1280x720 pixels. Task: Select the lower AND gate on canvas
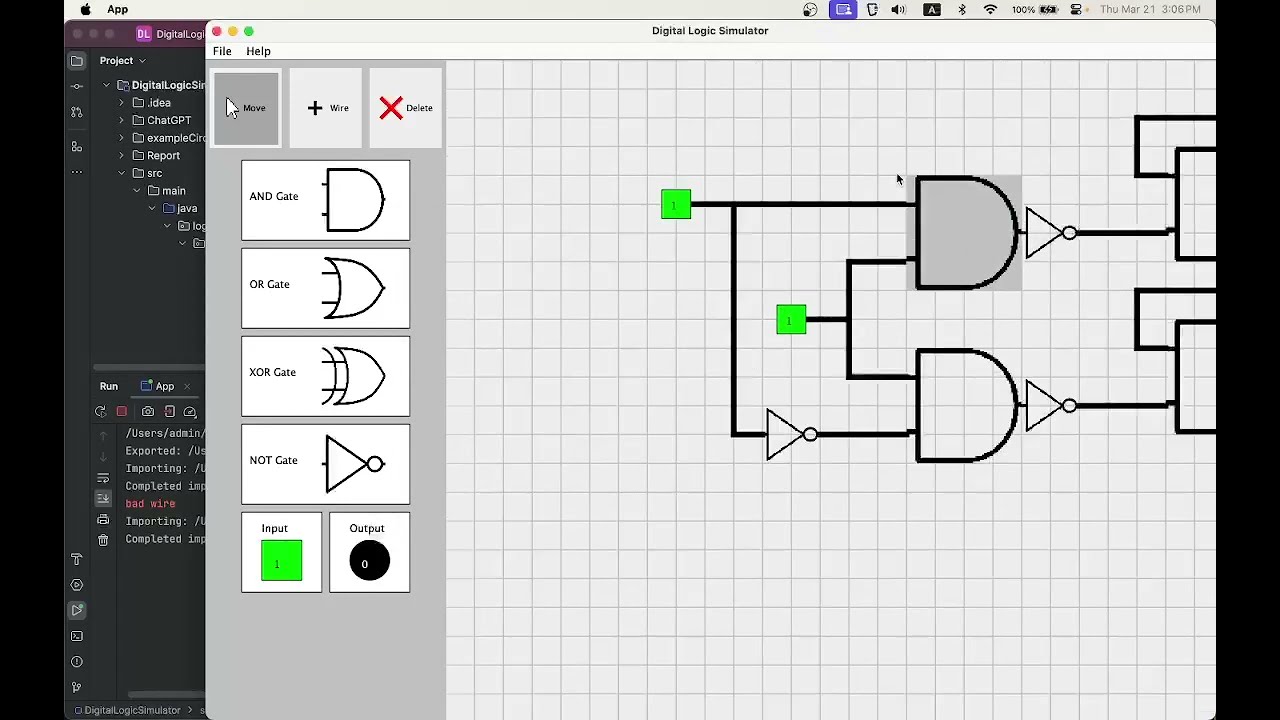pyautogui.click(x=966, y=405)
